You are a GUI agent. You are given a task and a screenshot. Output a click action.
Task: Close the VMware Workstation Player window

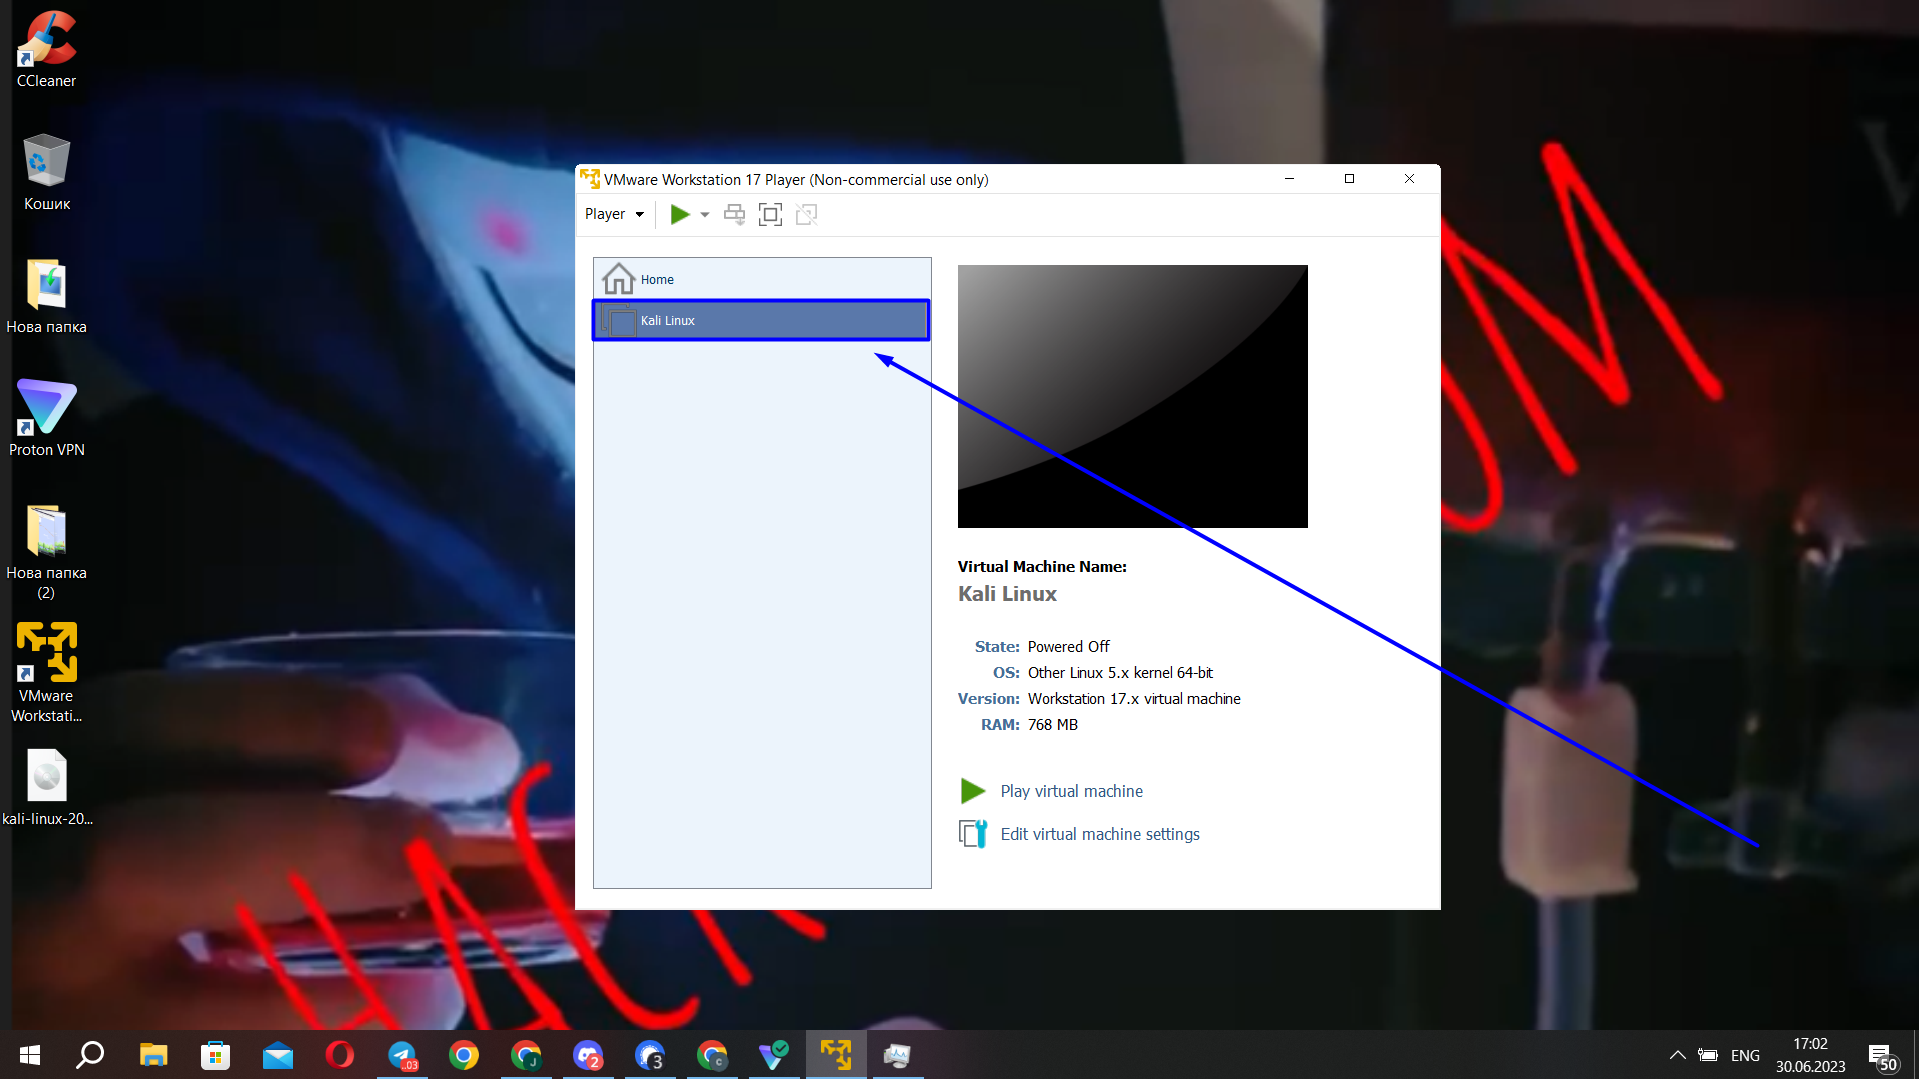1409,179
